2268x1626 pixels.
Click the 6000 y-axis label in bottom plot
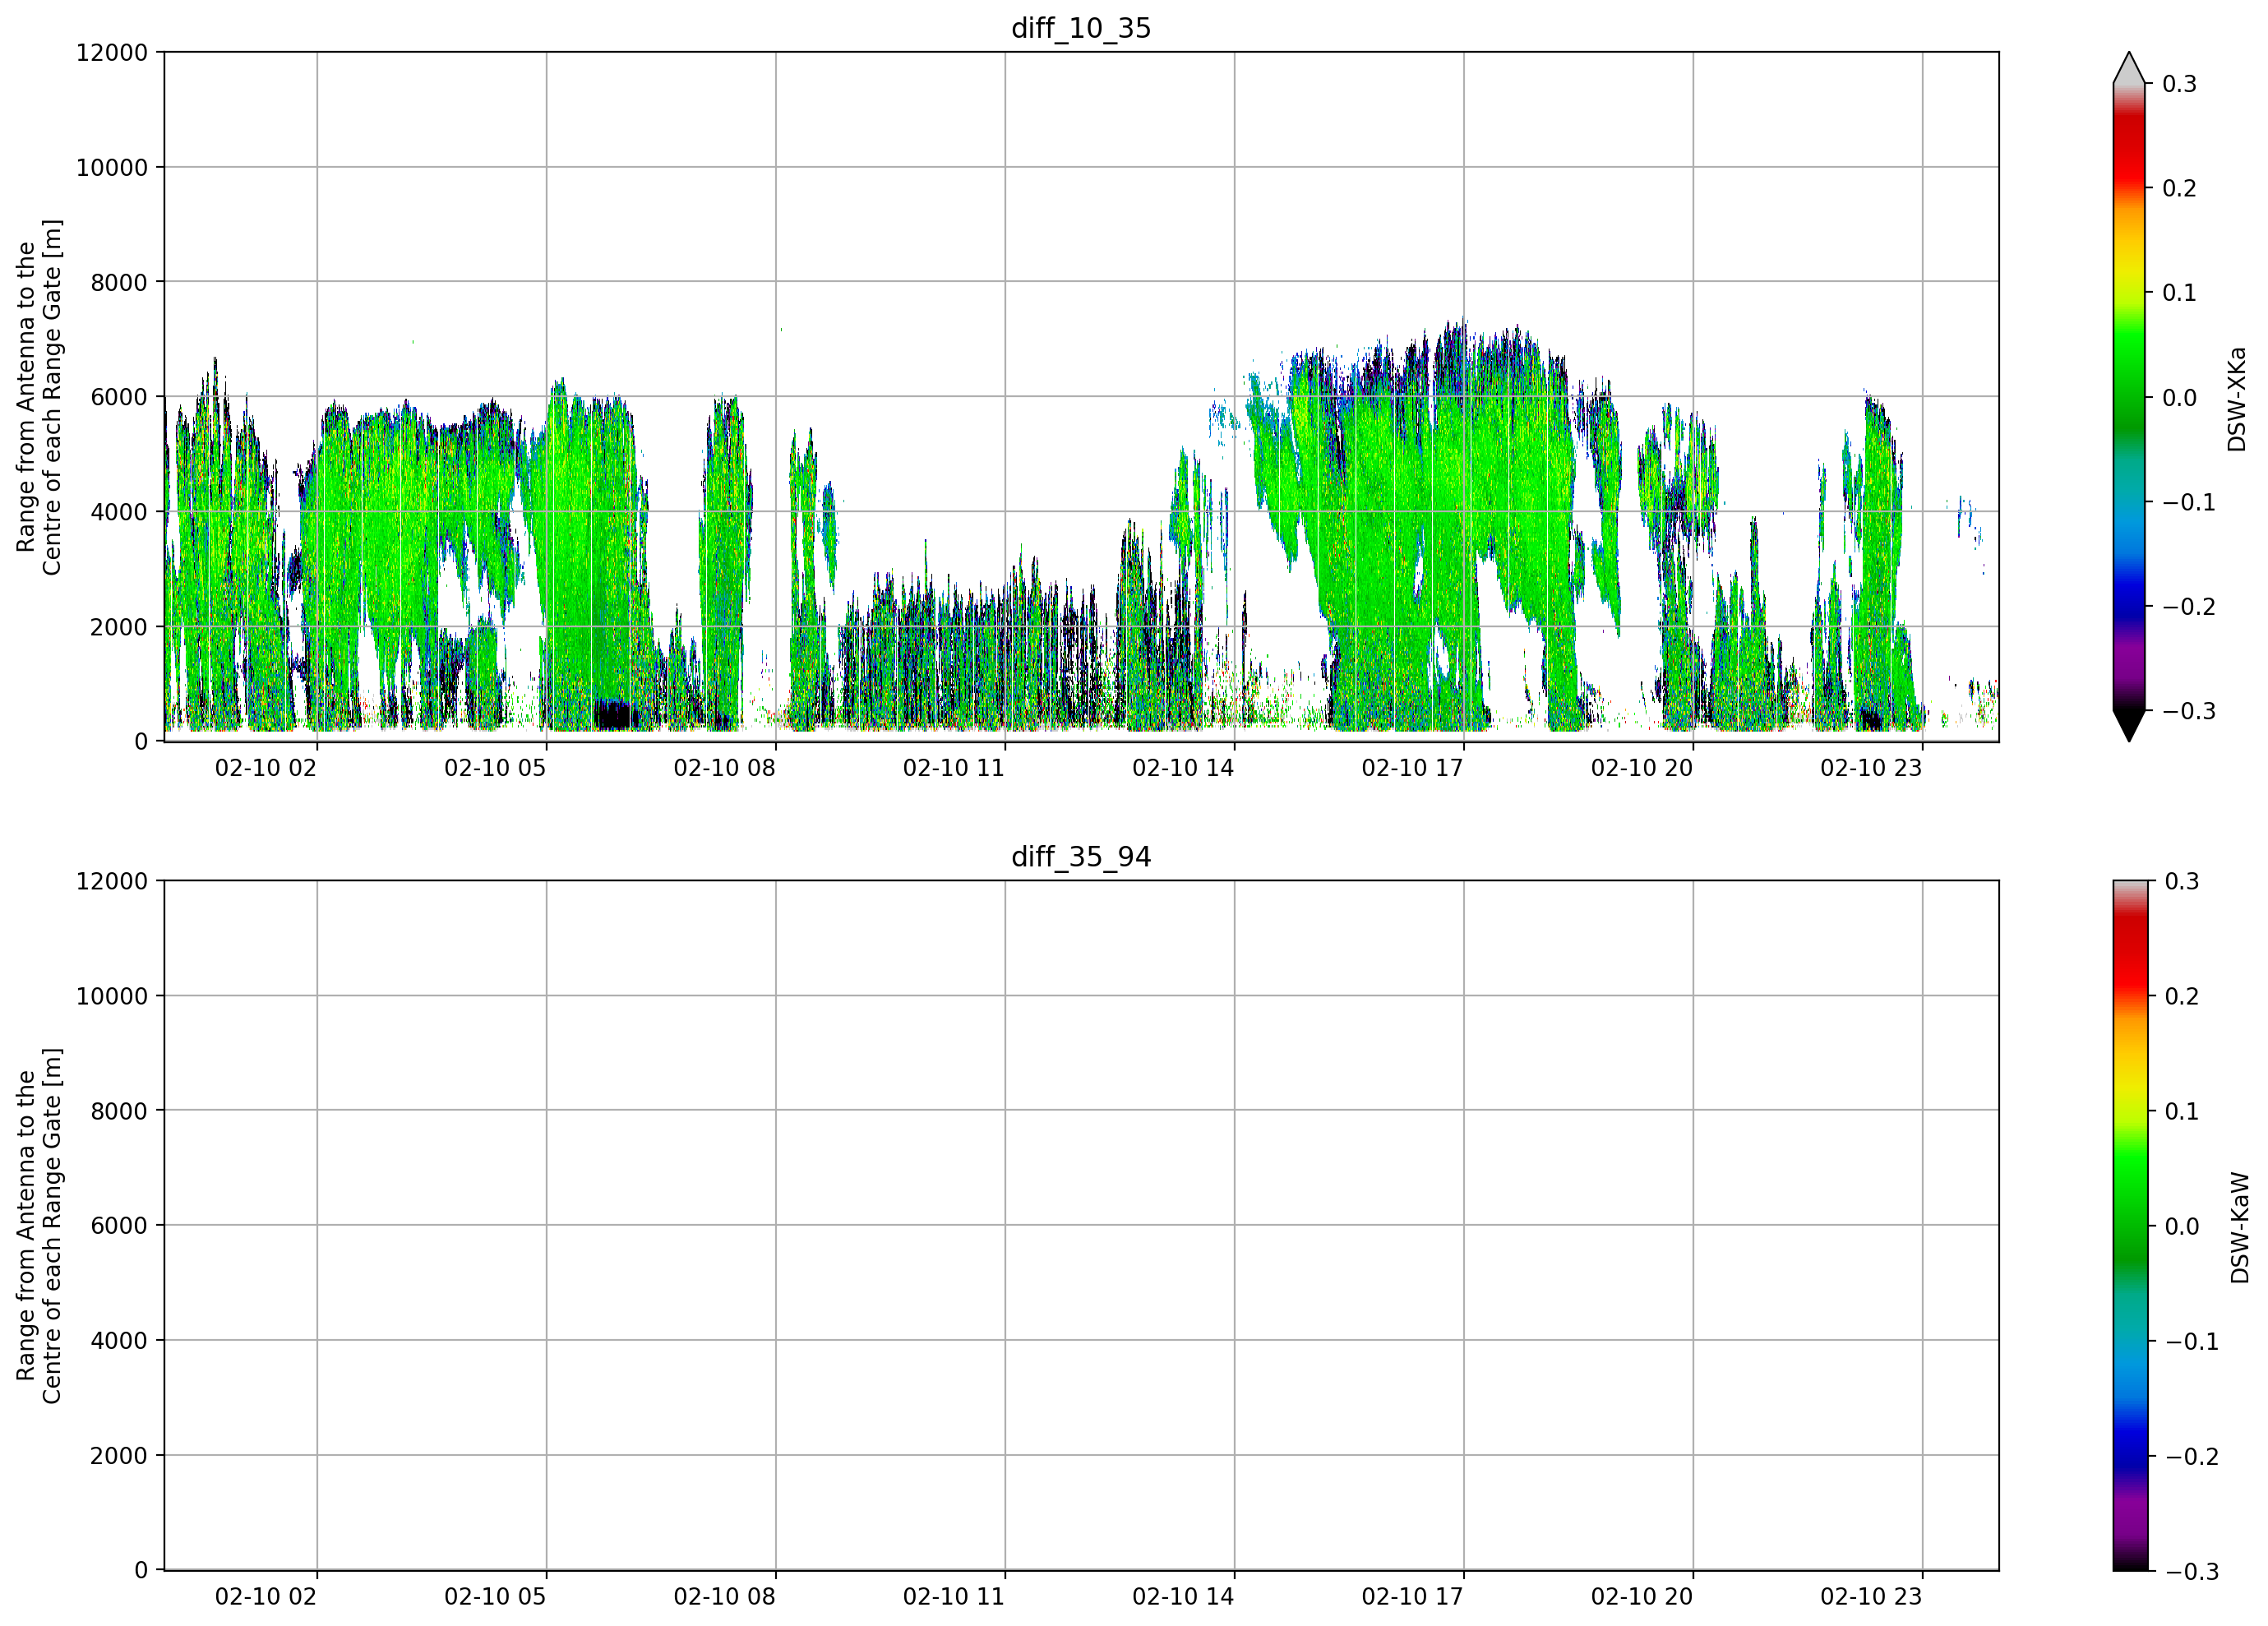point(119,1226)
